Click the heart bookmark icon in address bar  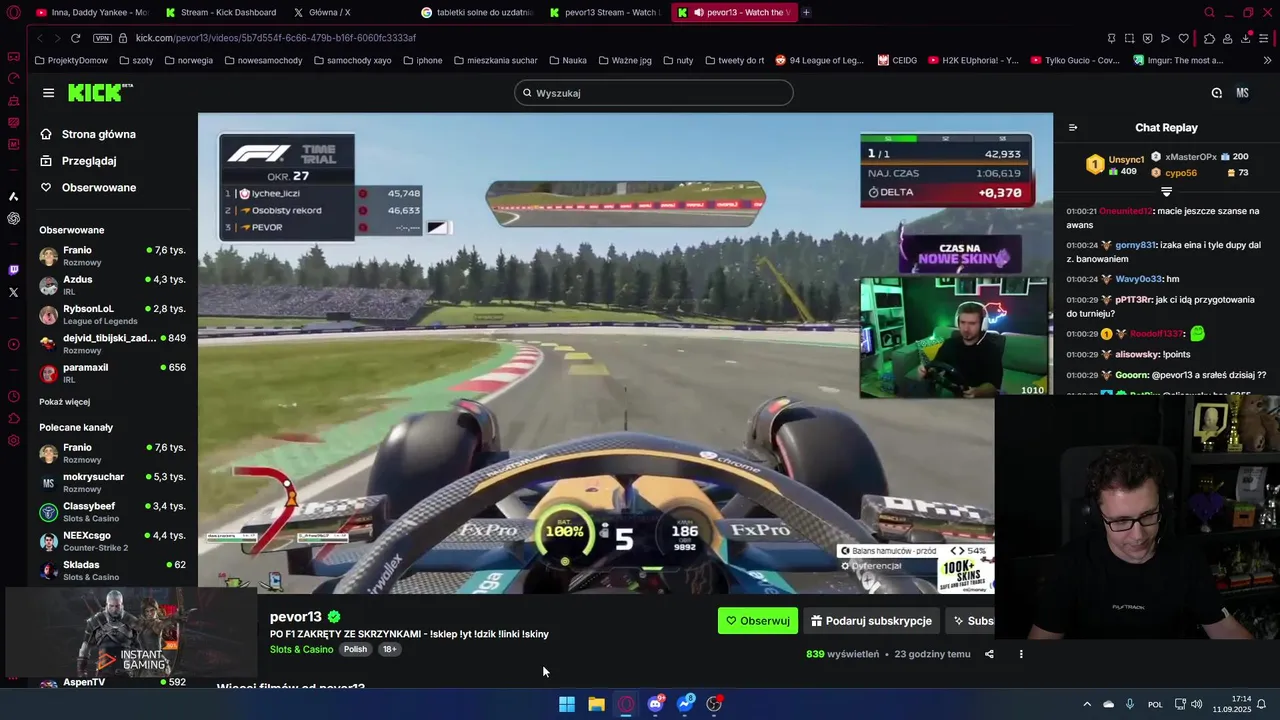(1184, 38)
